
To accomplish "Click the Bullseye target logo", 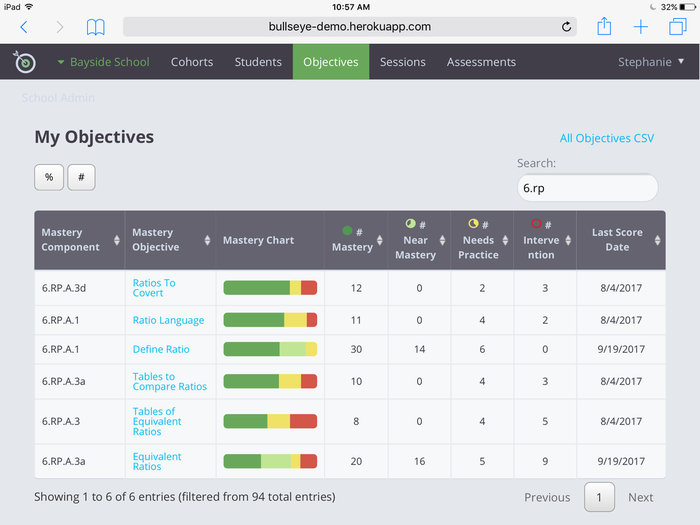I will coord(25,62).
